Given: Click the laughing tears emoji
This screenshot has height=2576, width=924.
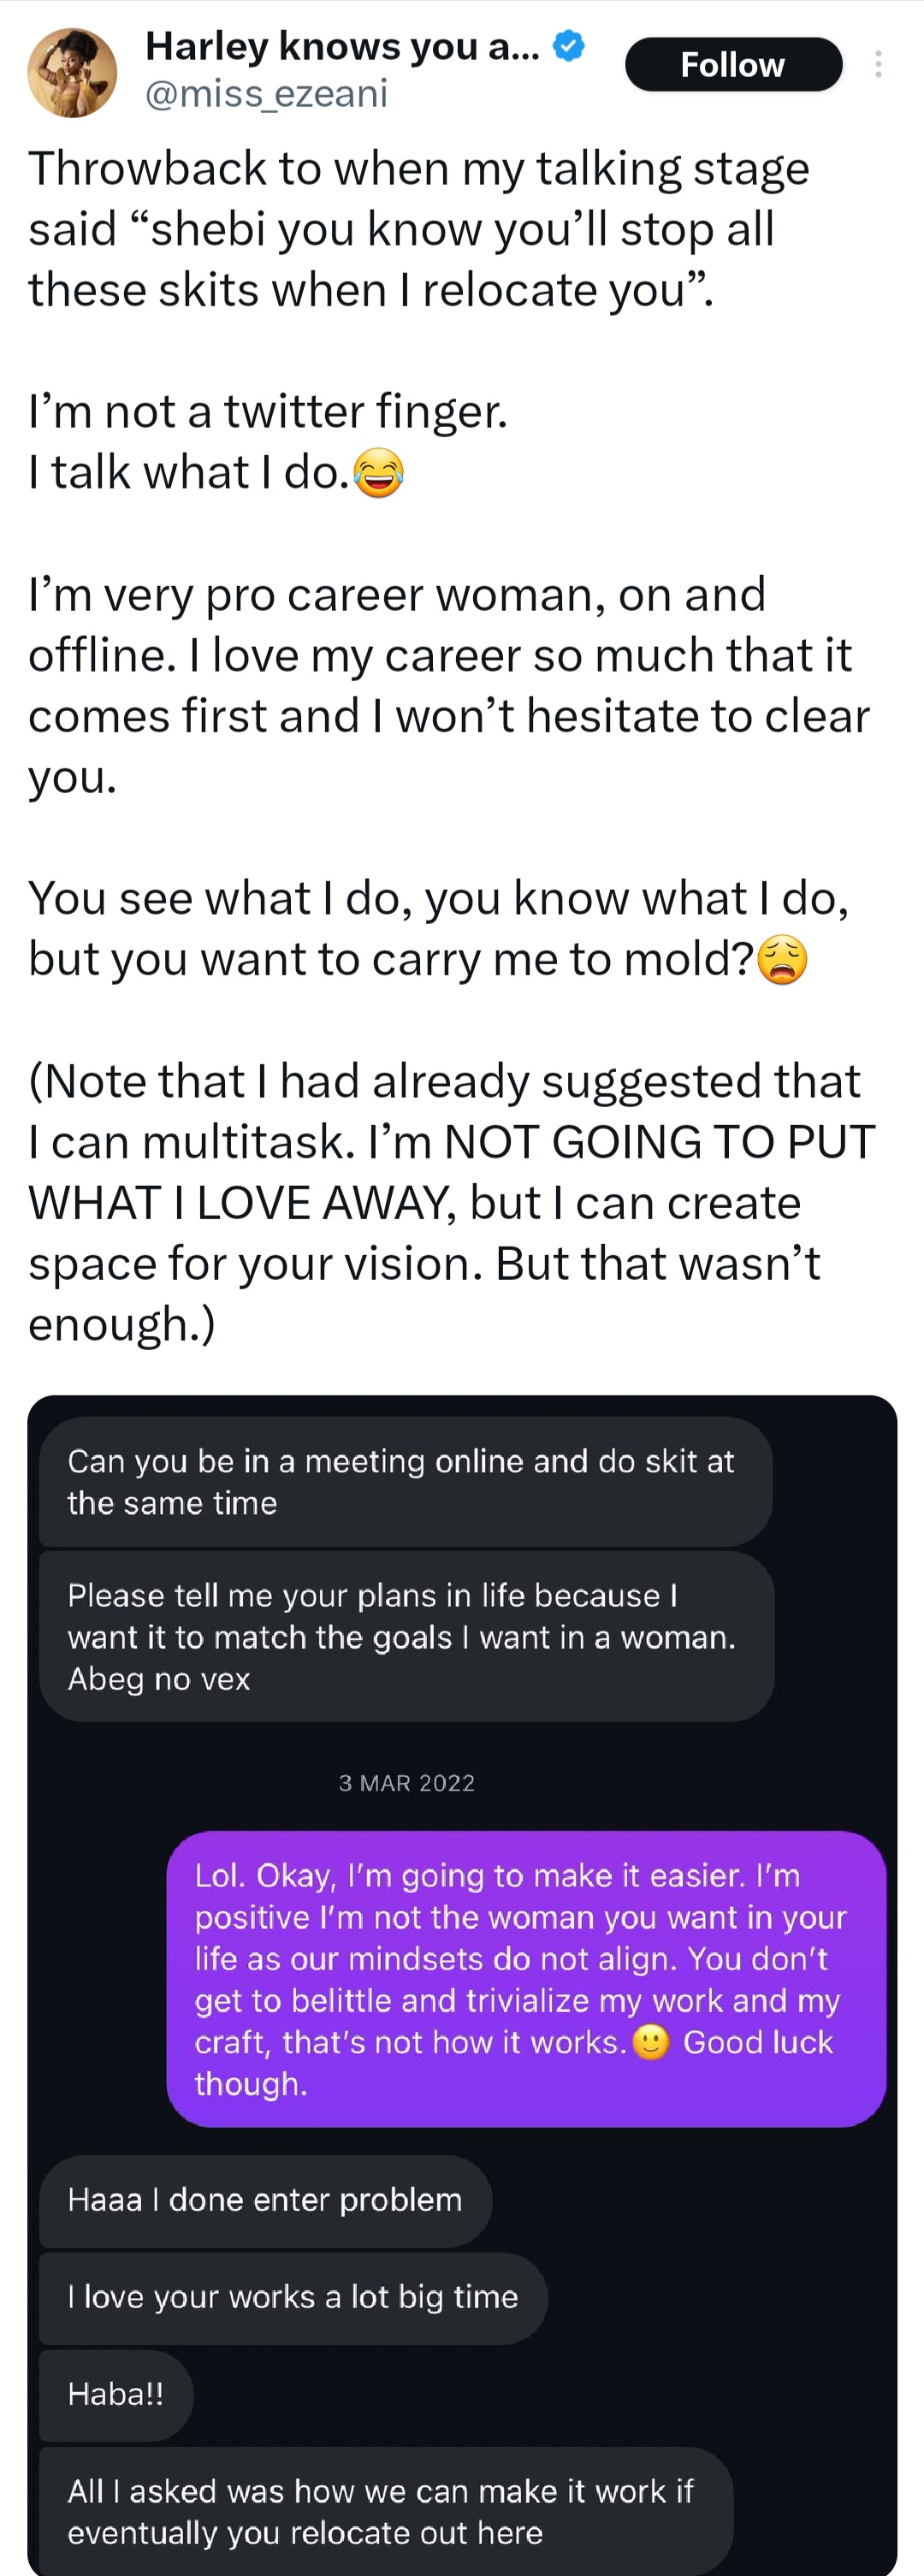Looking at the screenshot, I should [x=379, y=473].
